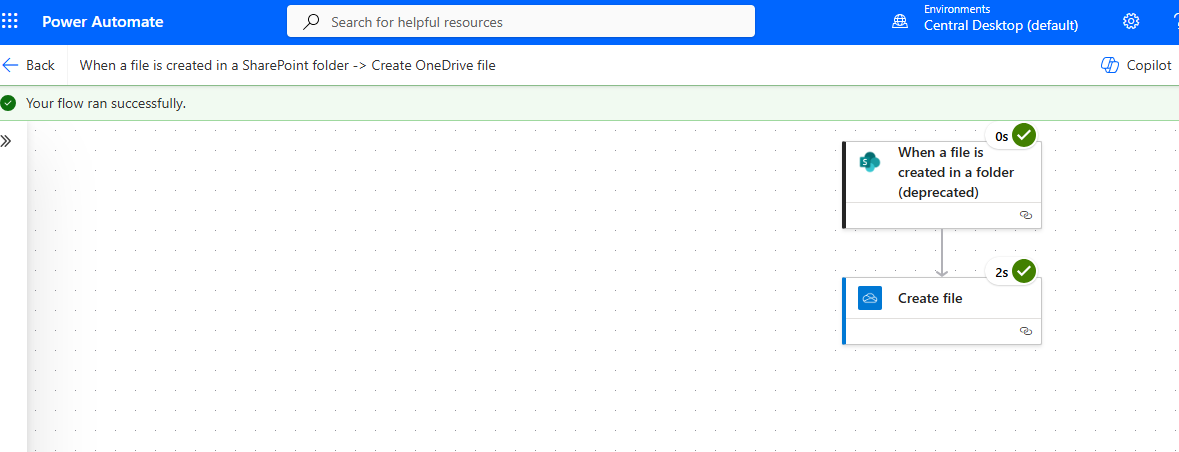Go Back to the previous page
1179x452 pixels.
[x=29, y=65]
